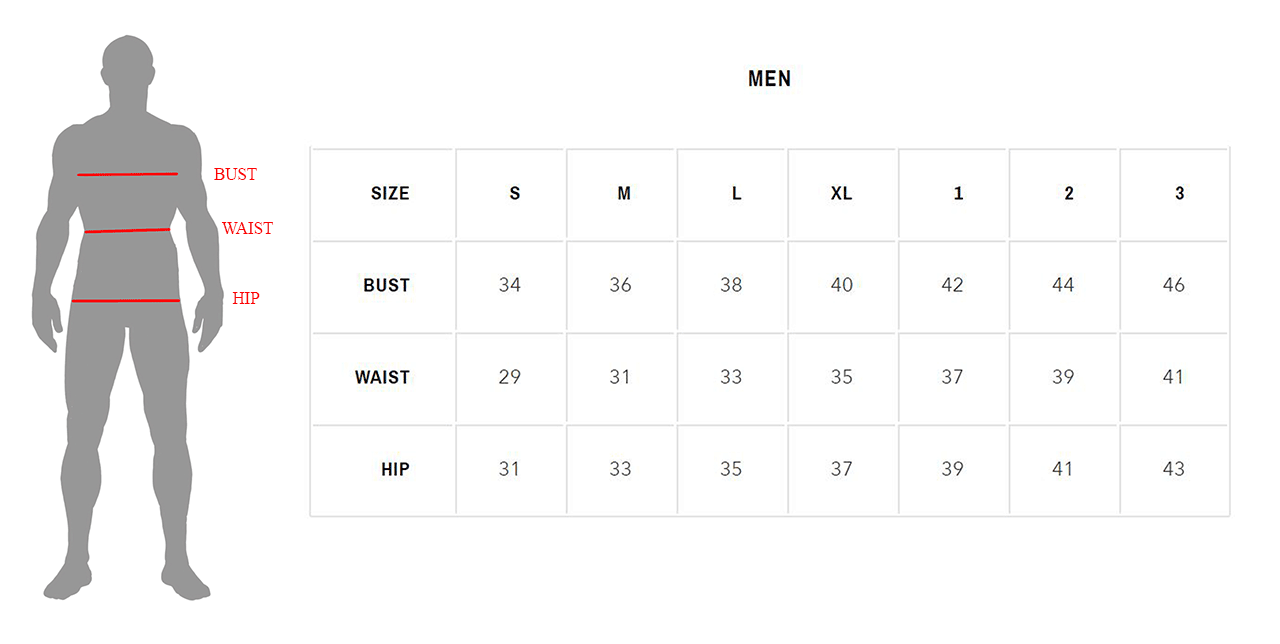Click the HIP row label in the table

point(395,469)
